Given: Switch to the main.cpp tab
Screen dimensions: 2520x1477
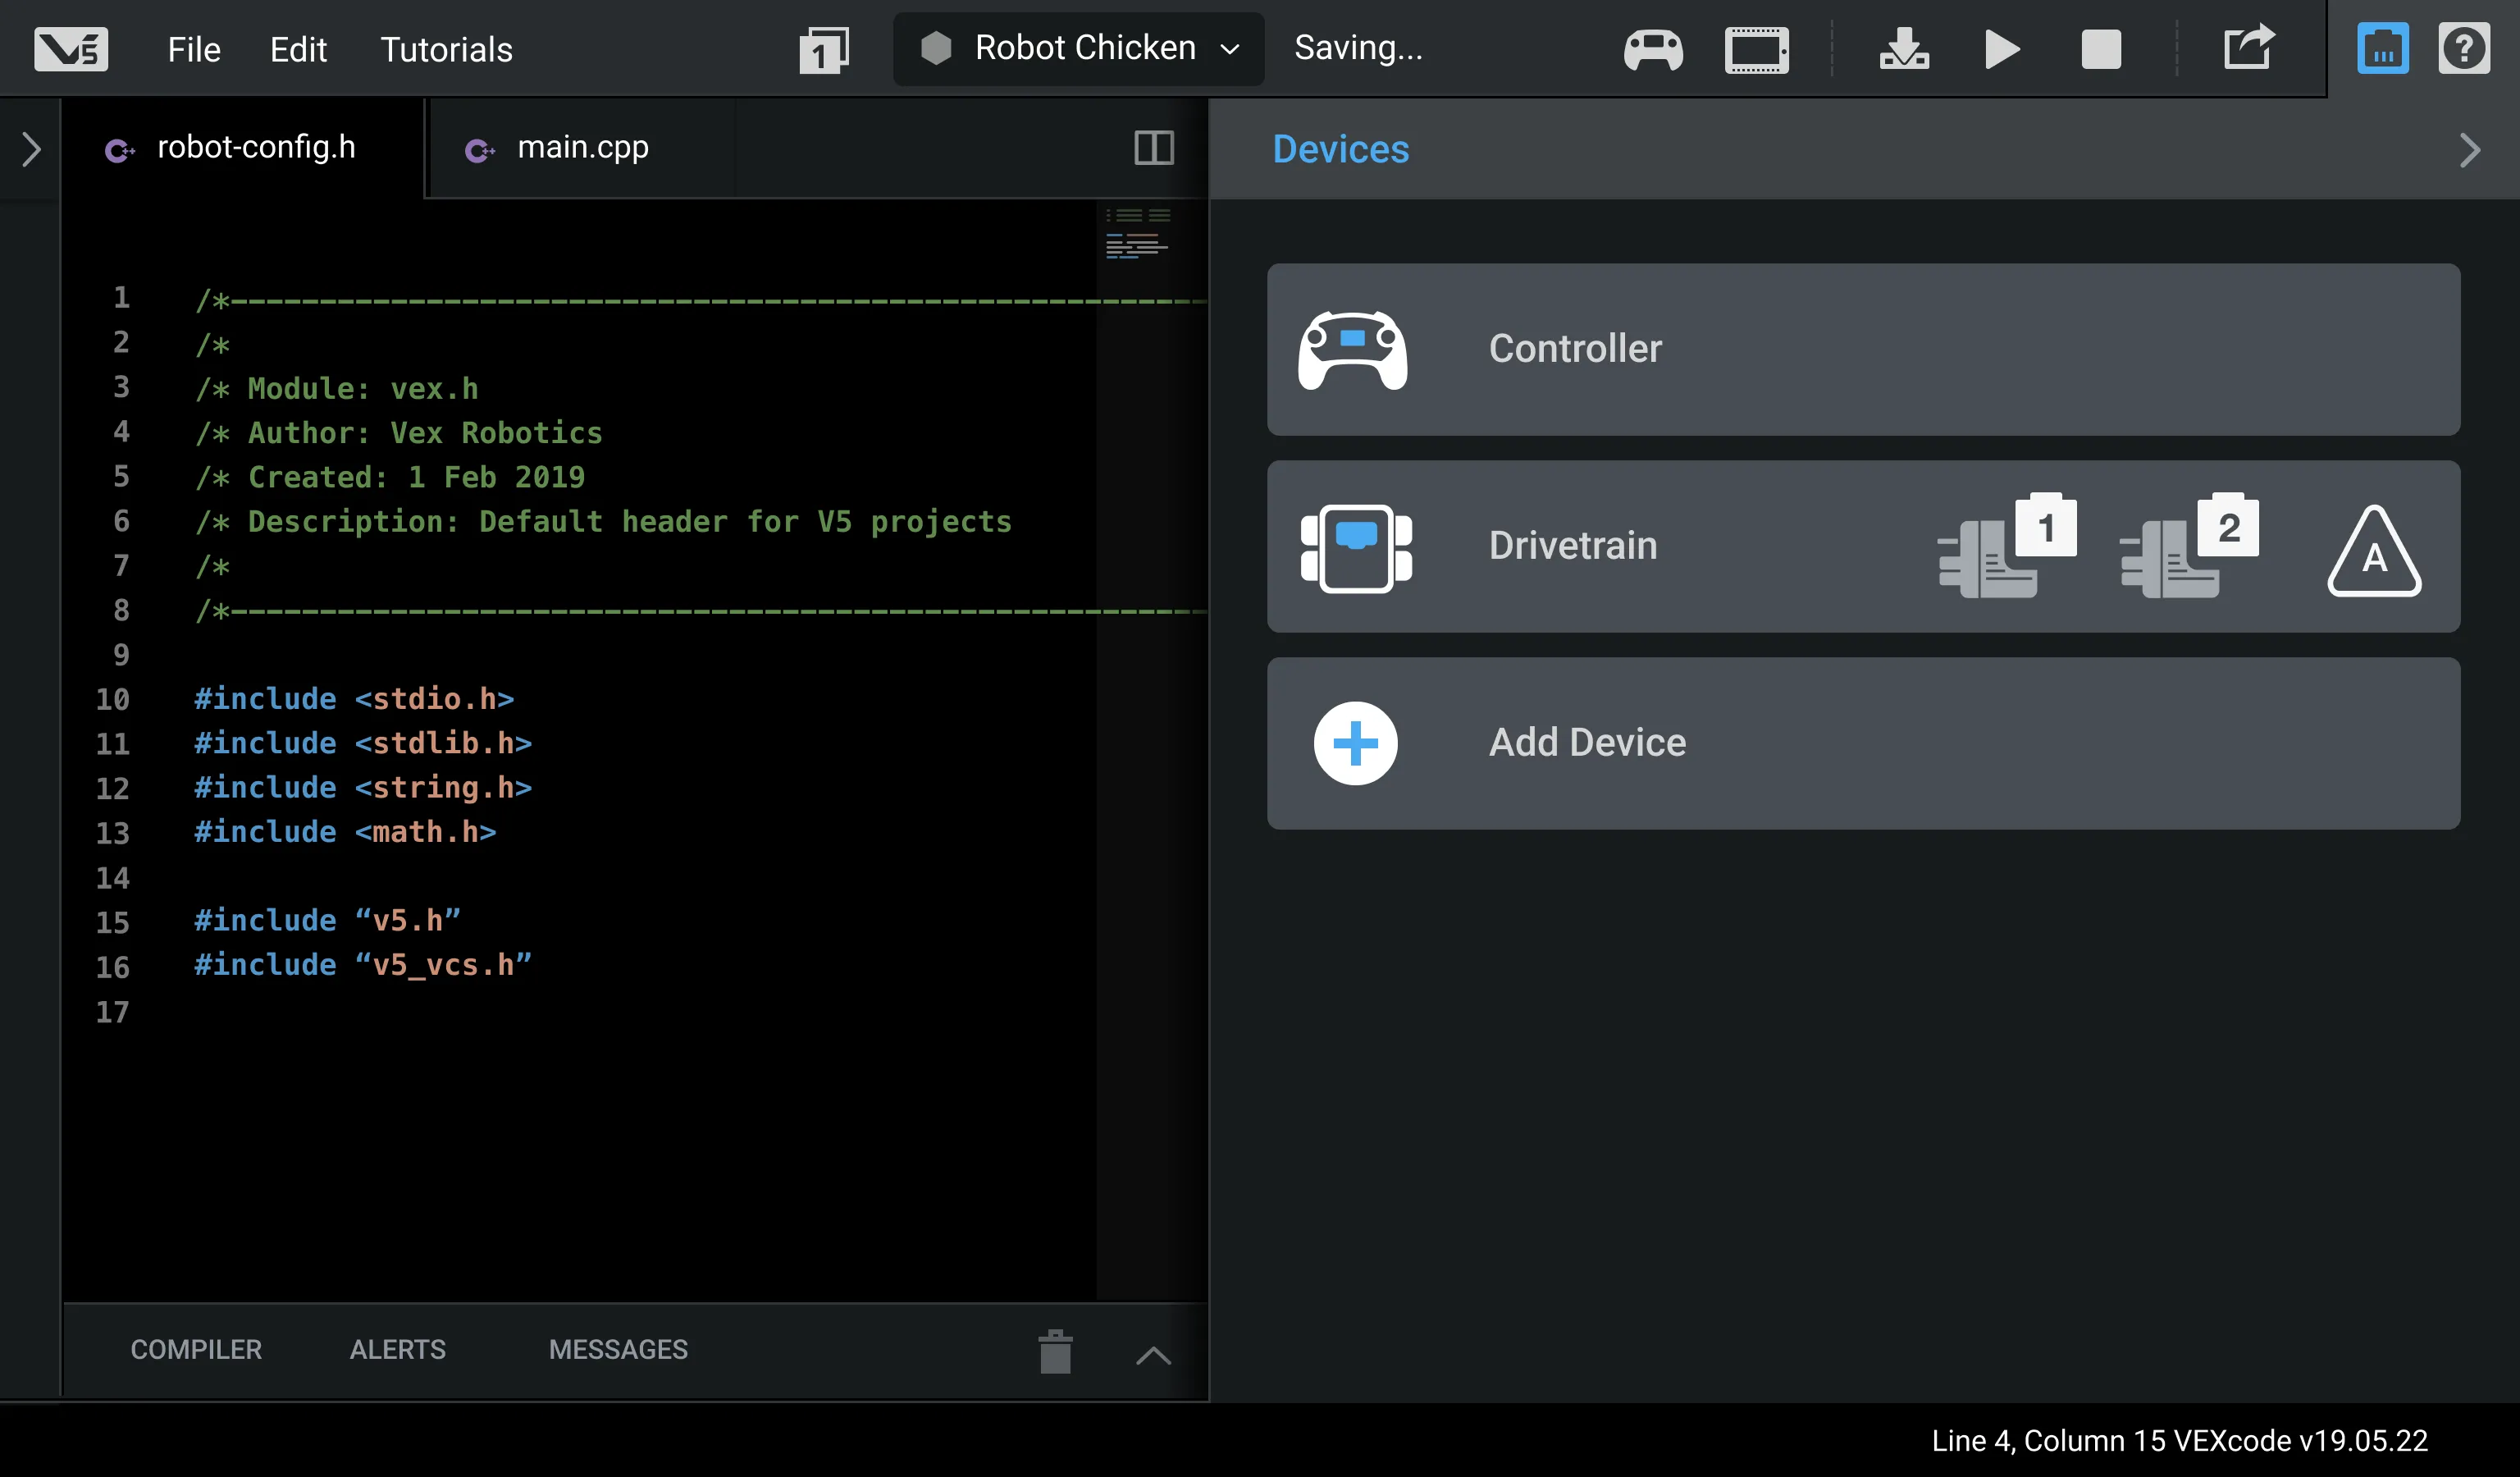Looking at the screenshot, I should click(x=582, y=148).
